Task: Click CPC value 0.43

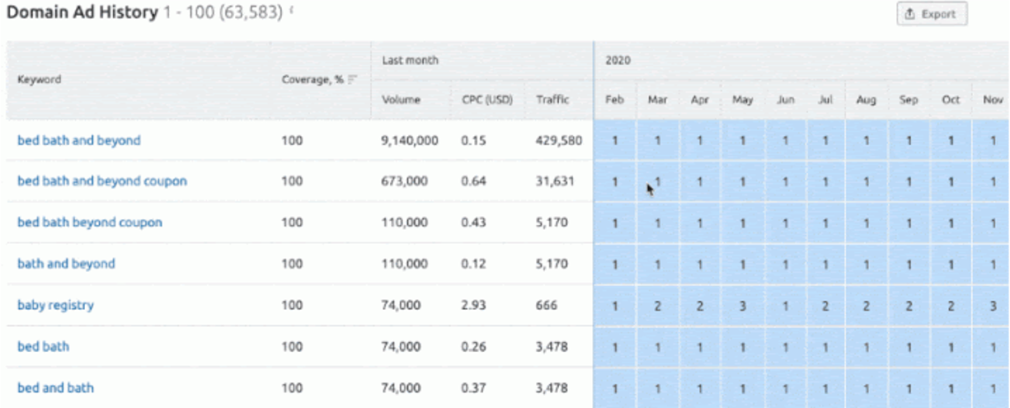Action: [472, 222]
